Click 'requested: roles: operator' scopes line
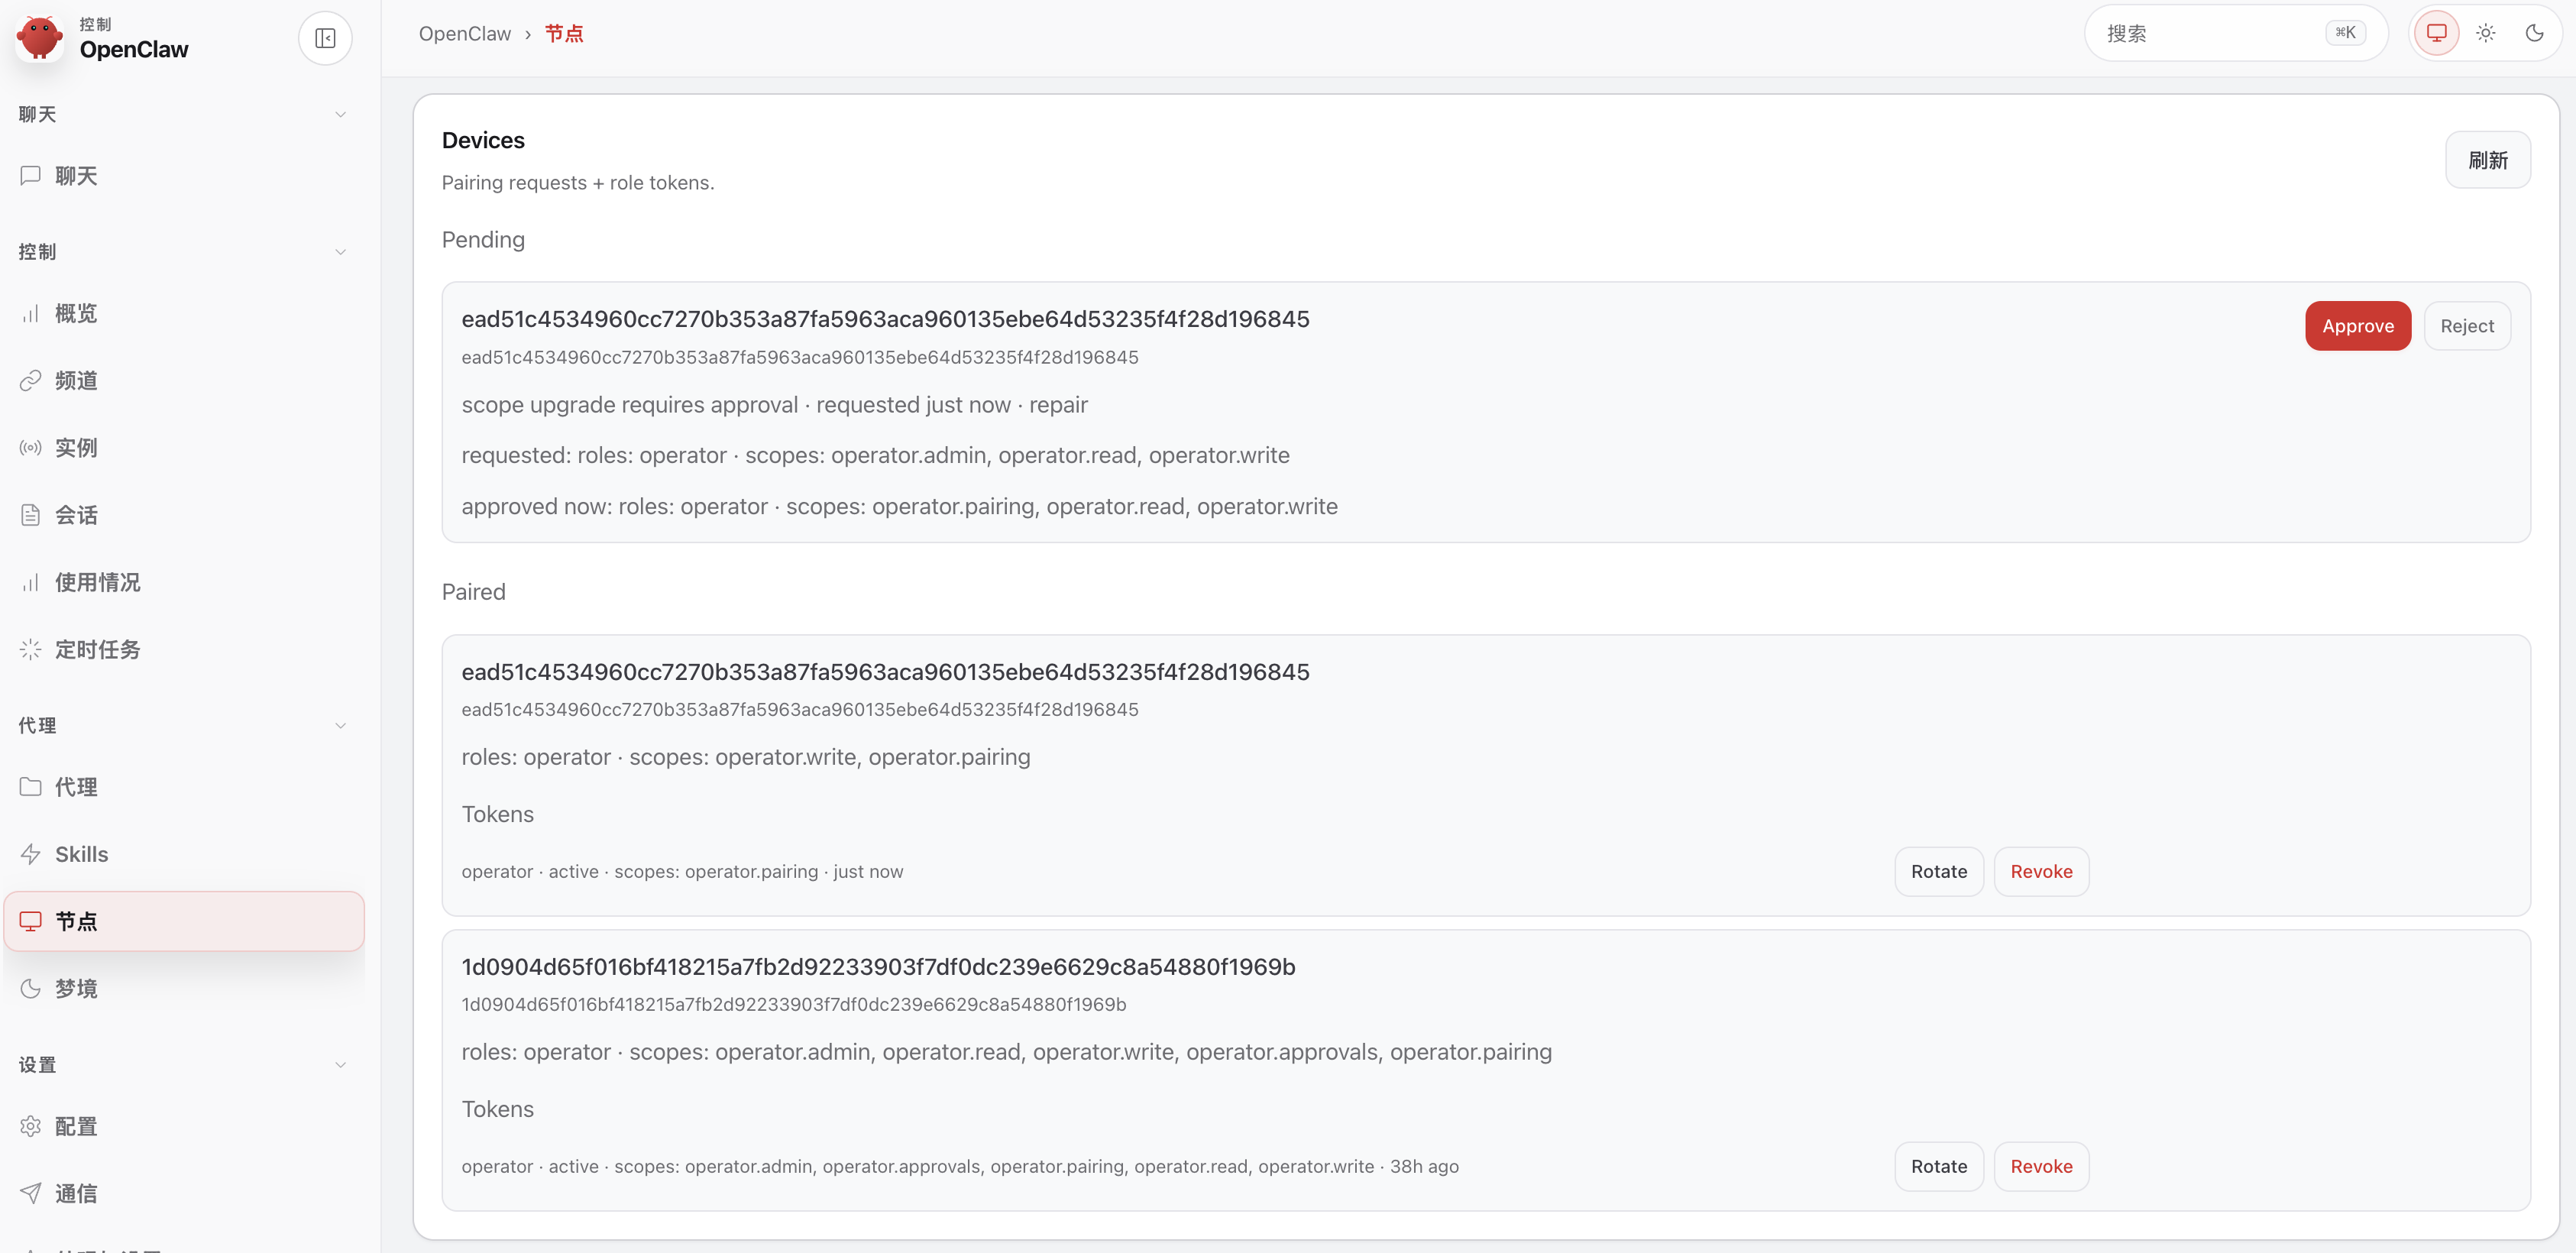The image size is (2576, 1253). (x=875, y=455)
